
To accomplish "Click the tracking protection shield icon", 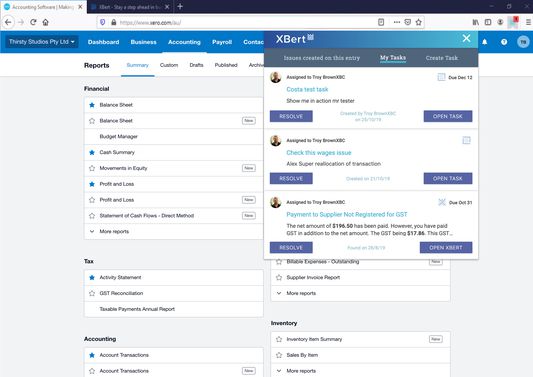I will coord(102,22).
